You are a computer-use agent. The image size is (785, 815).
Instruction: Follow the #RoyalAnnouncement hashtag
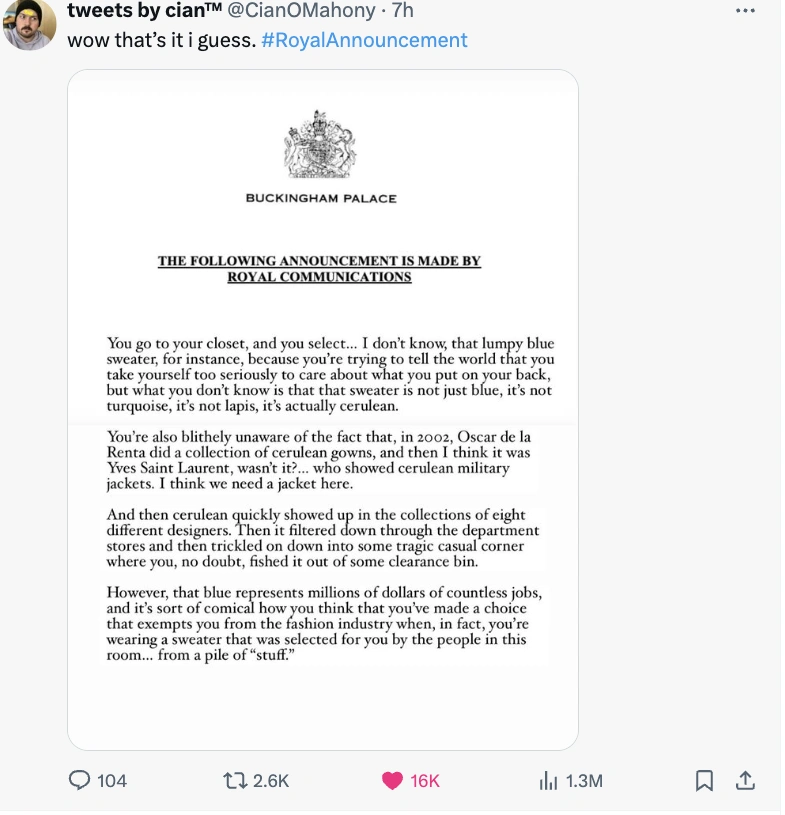pyautogui.click(x=363, y=40)
